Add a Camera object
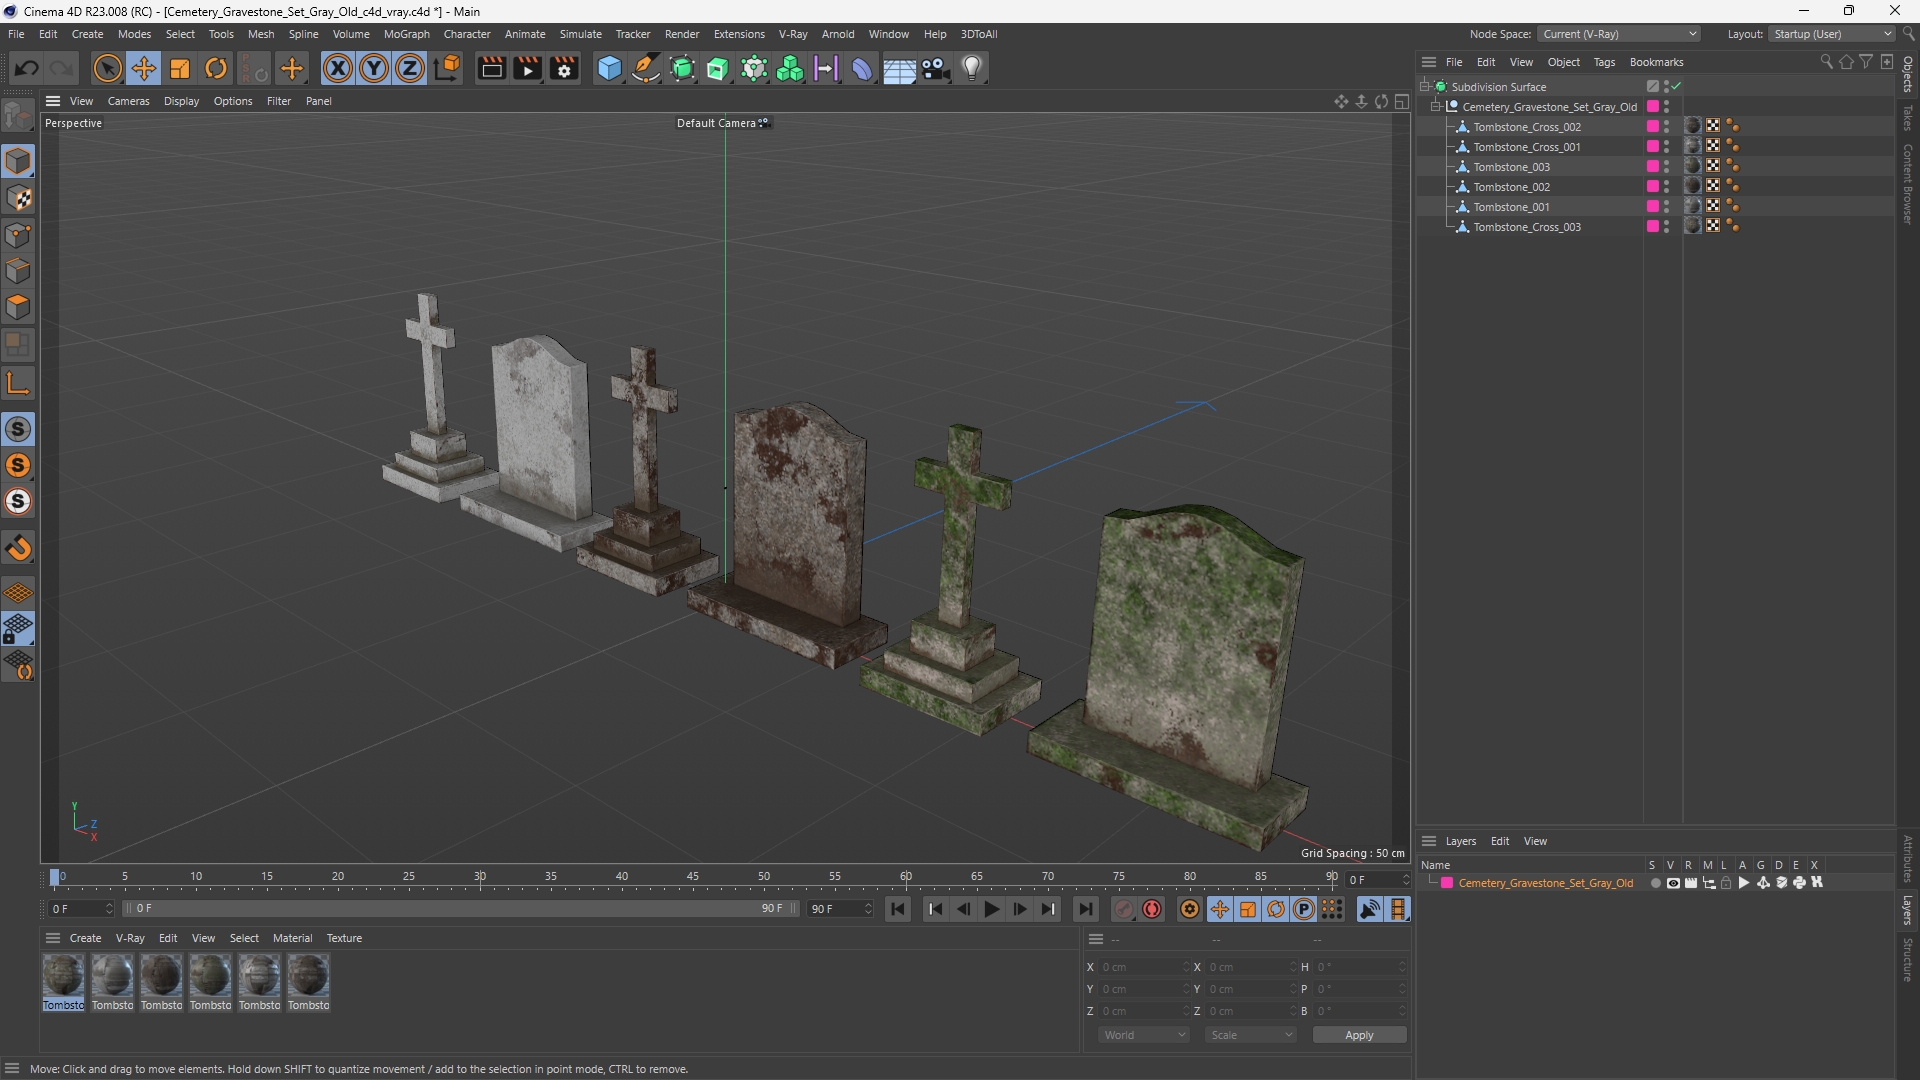1920x1080 pixels. click(936, 68)
